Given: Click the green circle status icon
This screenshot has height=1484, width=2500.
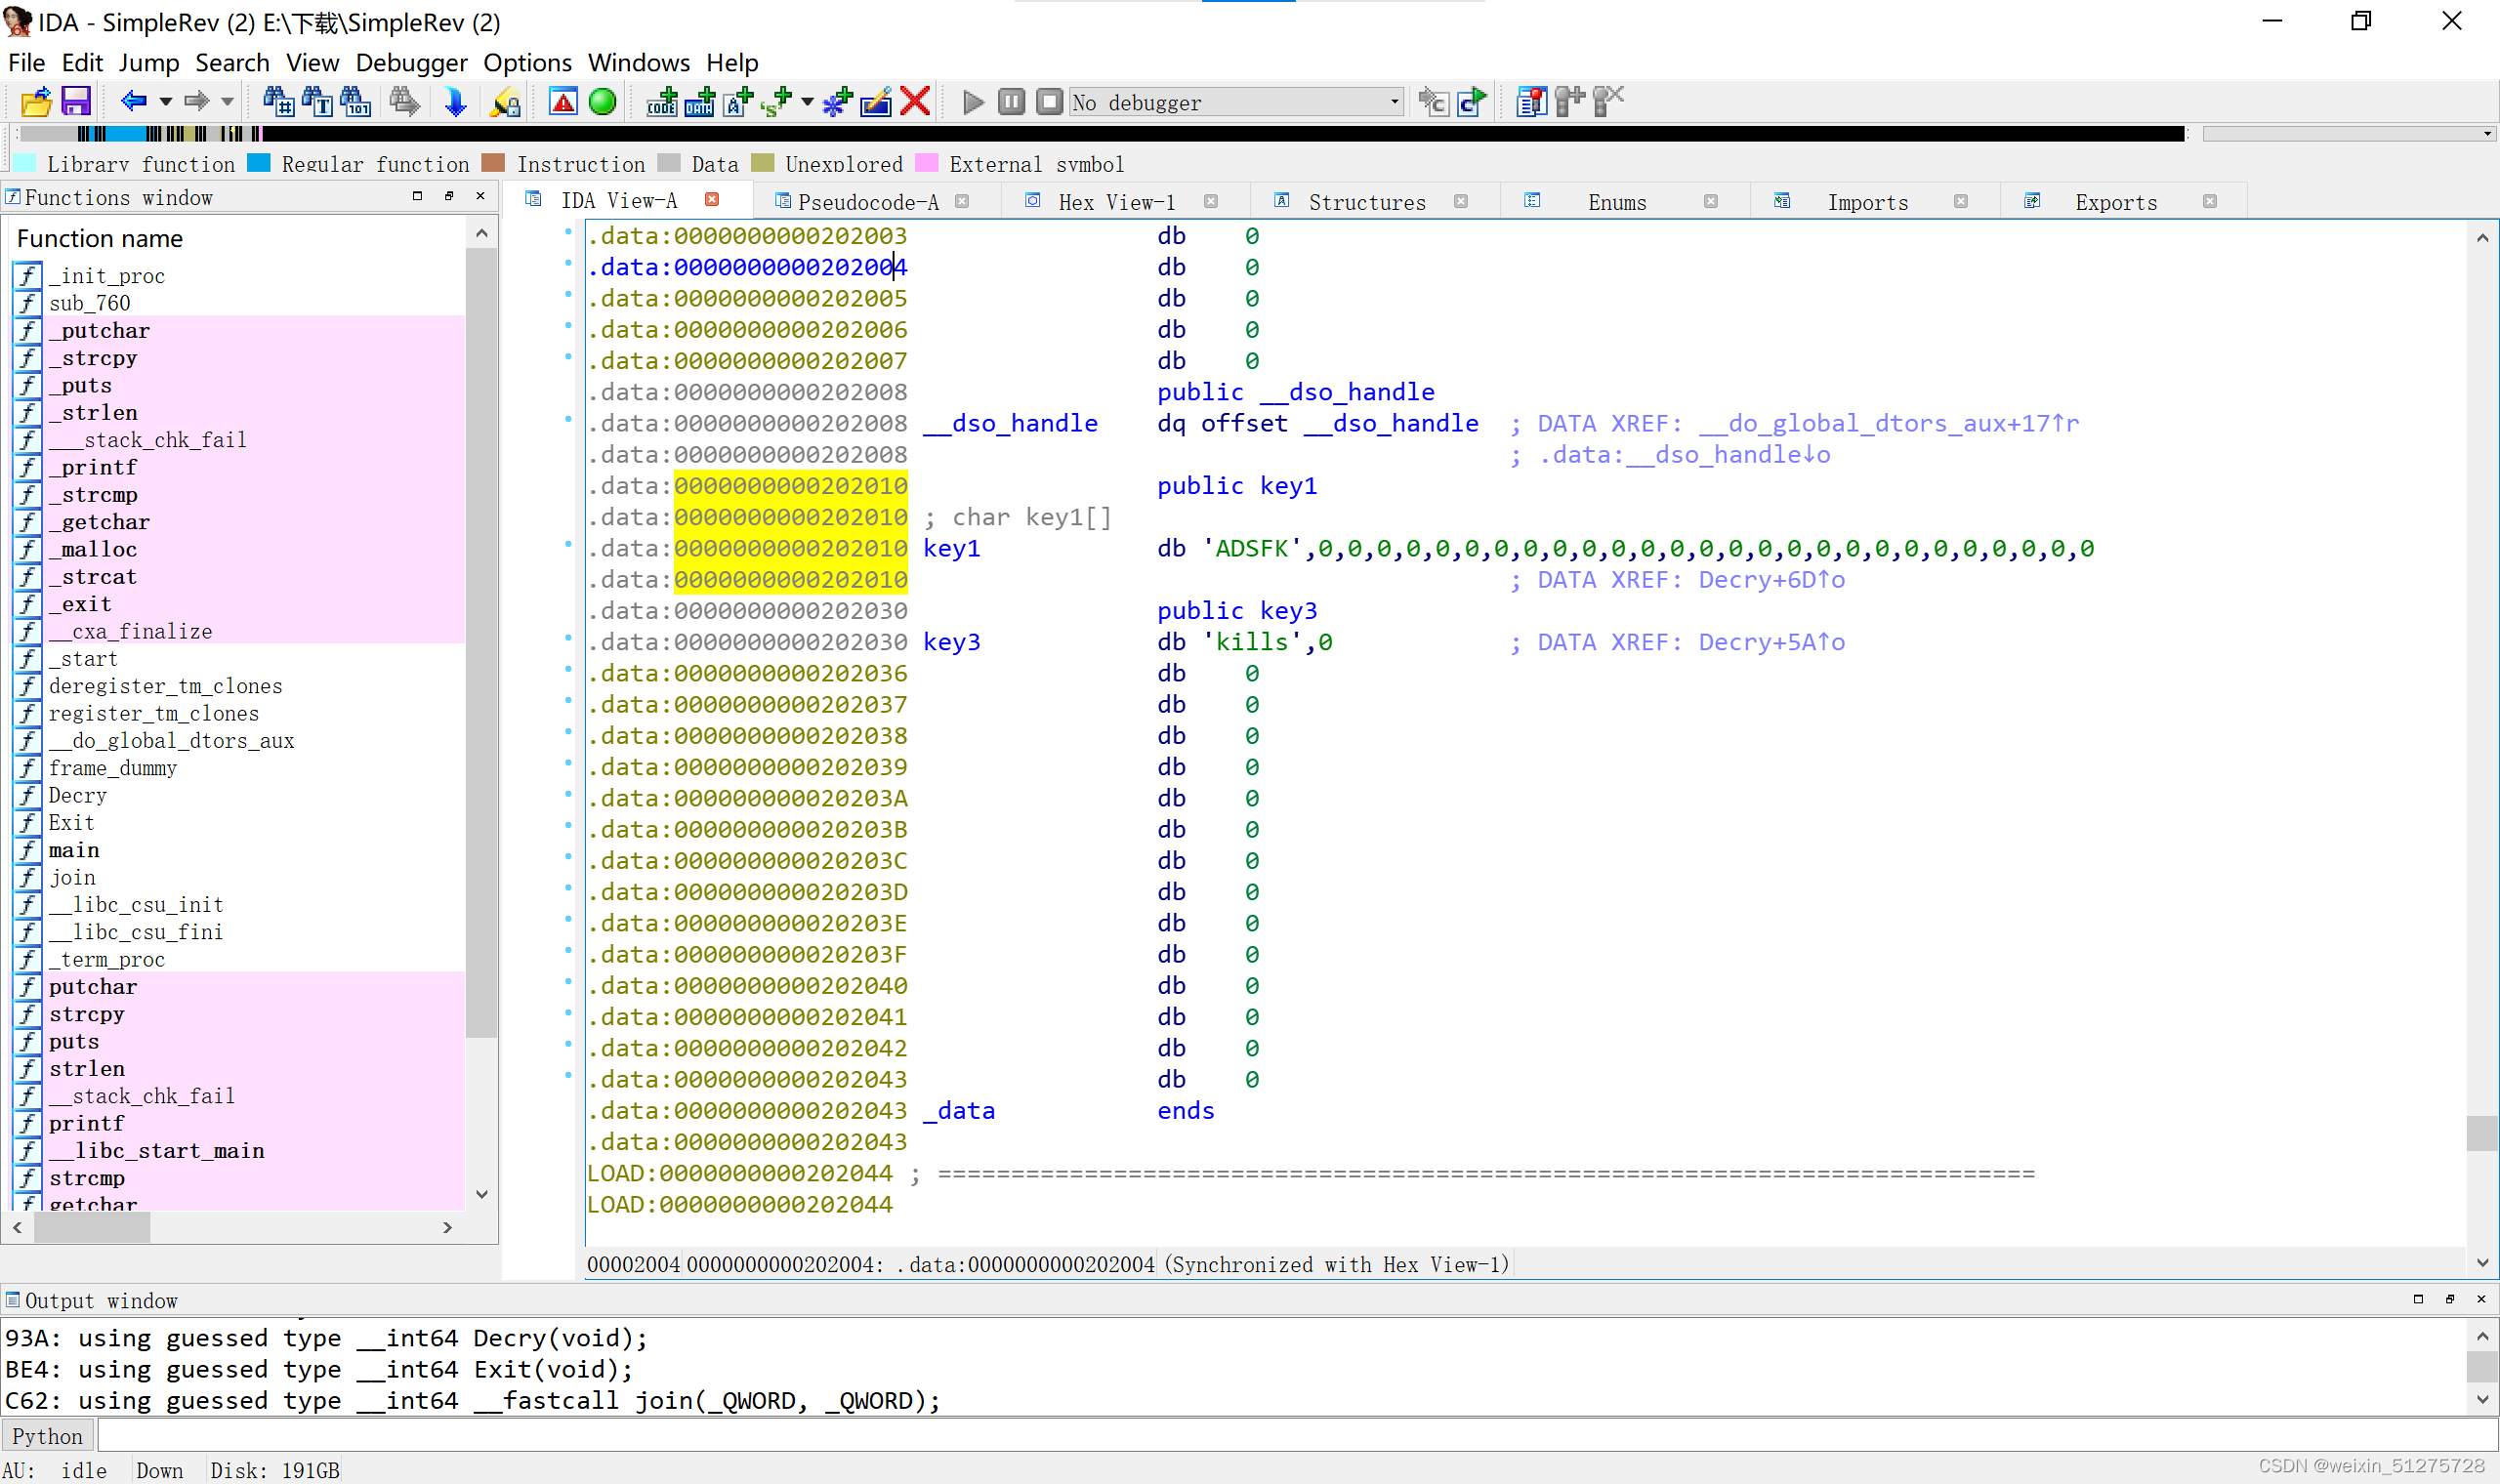Looking at the screenshot, I should pyautogui.click(x=602, y=102).
